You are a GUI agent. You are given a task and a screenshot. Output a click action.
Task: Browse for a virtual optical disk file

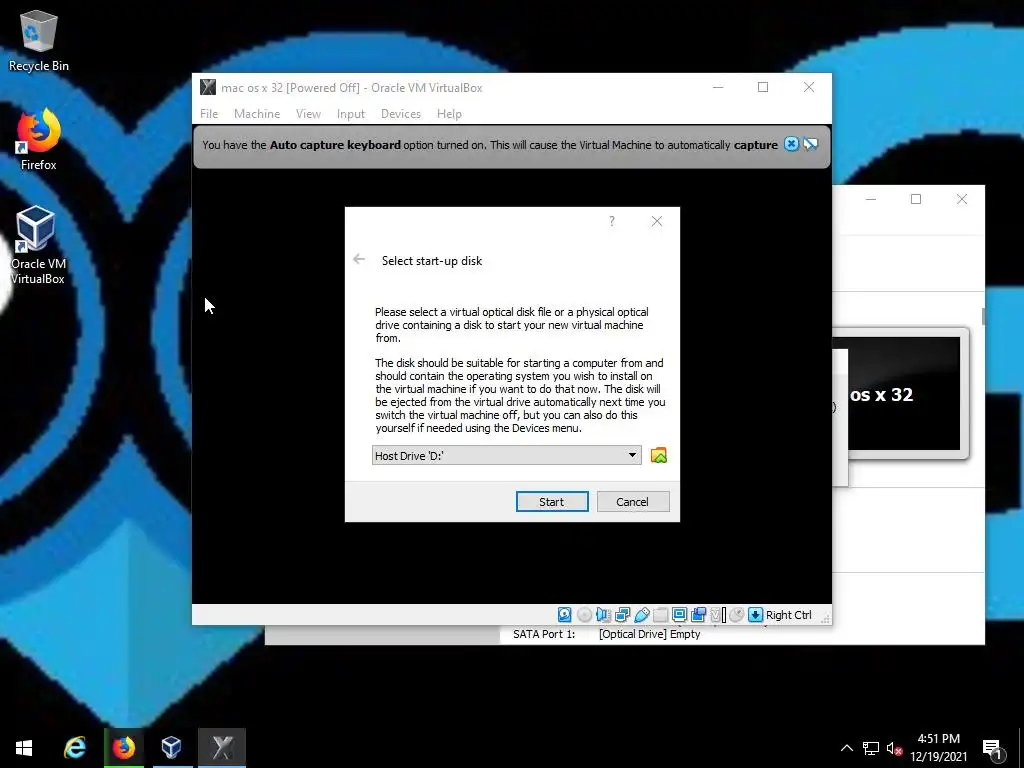659,455
